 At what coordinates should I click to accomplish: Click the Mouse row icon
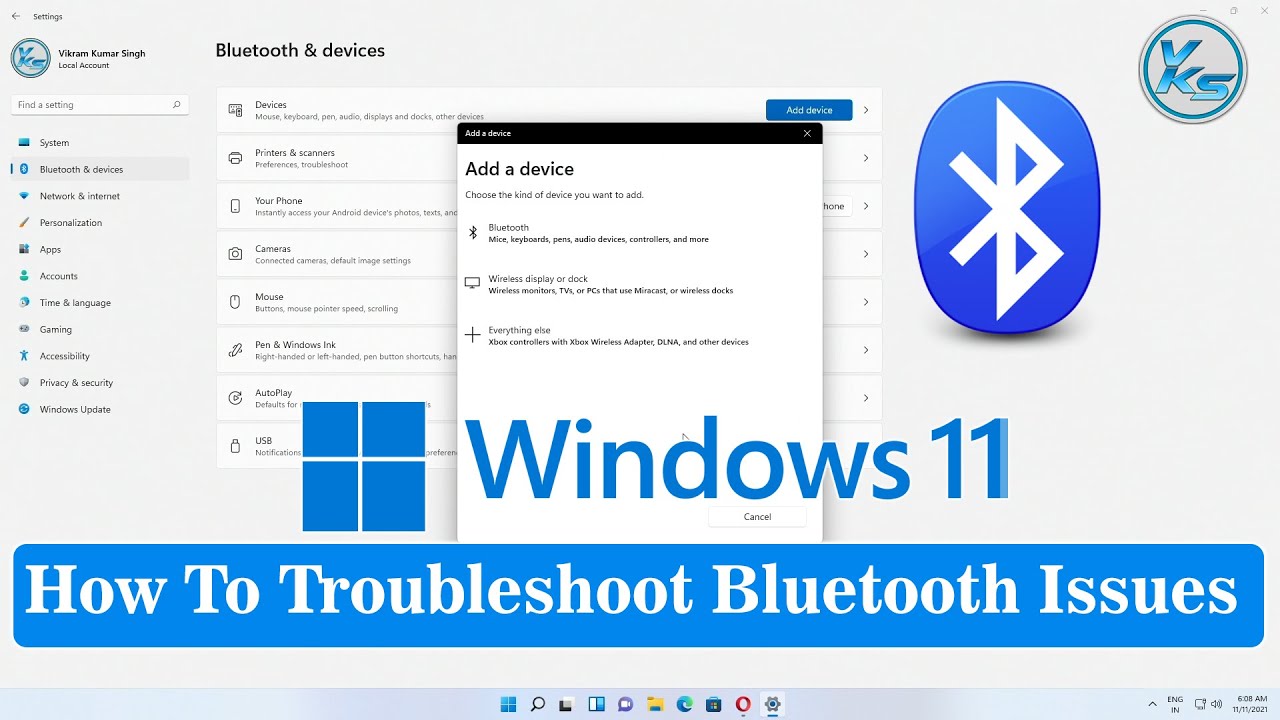(x=235, y=302)
